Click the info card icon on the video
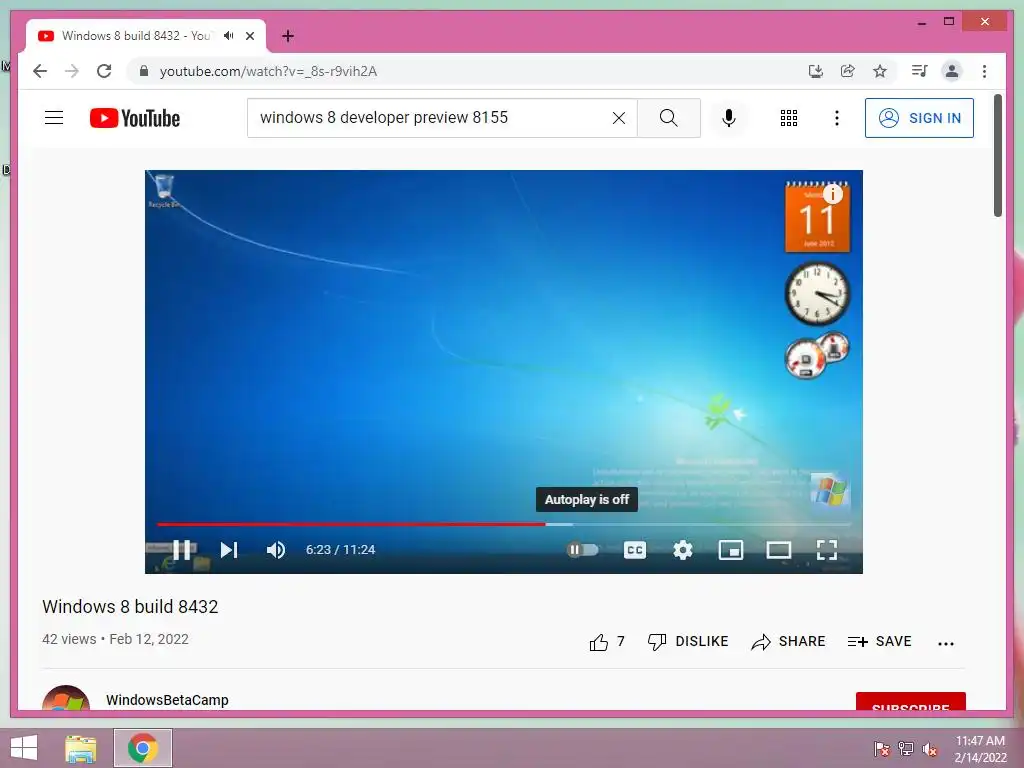This screenshot has height=768, width=1024. point(833,193)
